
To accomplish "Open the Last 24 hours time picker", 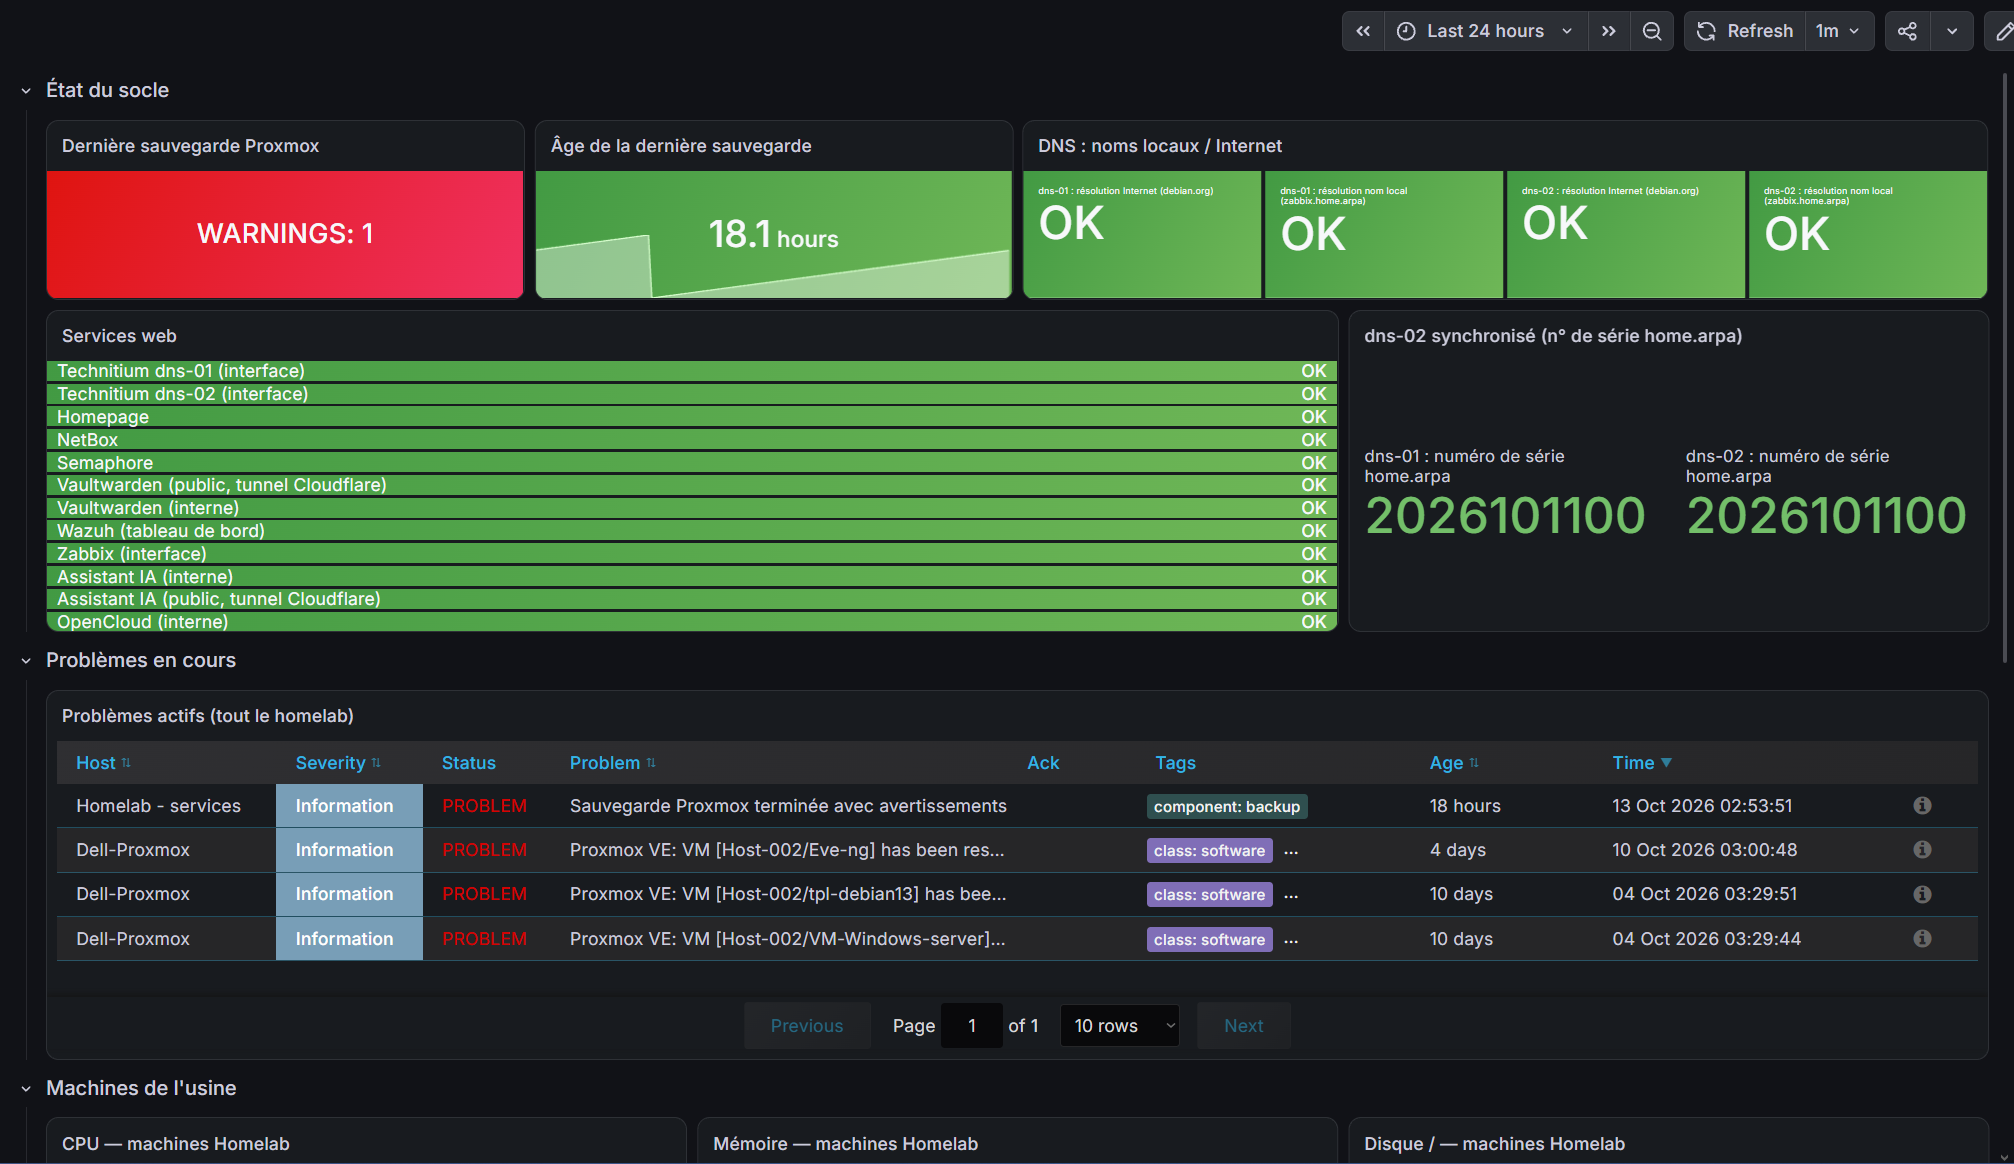I will tap(1485, 31).
